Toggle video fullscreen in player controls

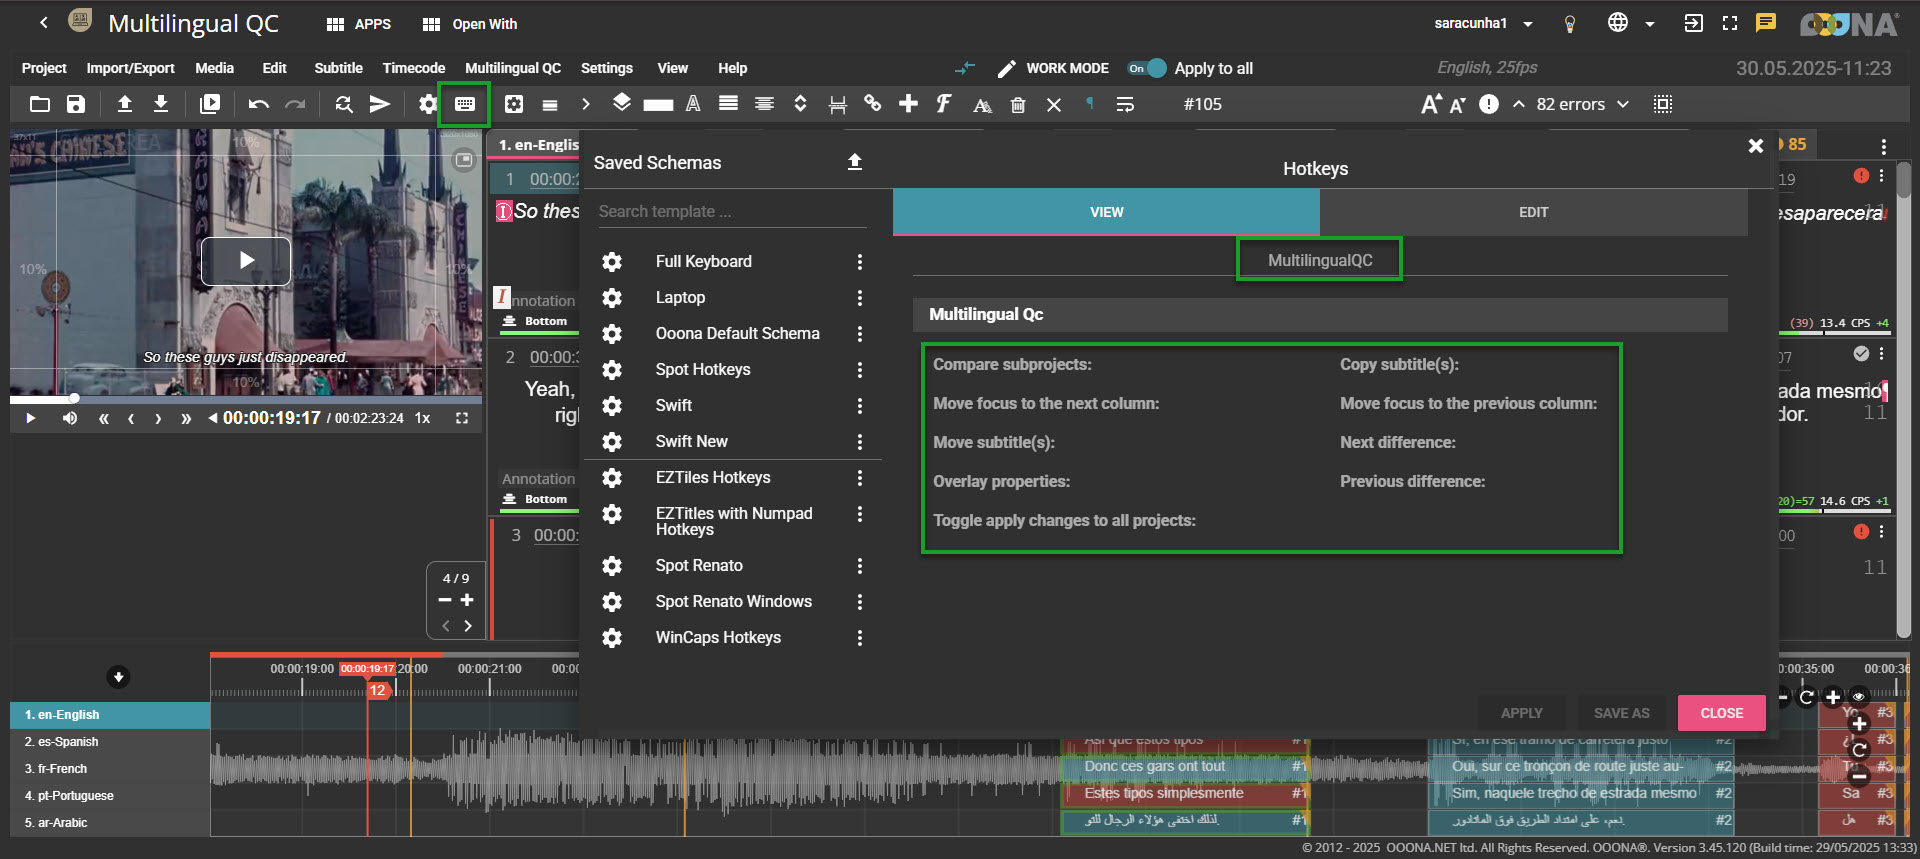462,418
